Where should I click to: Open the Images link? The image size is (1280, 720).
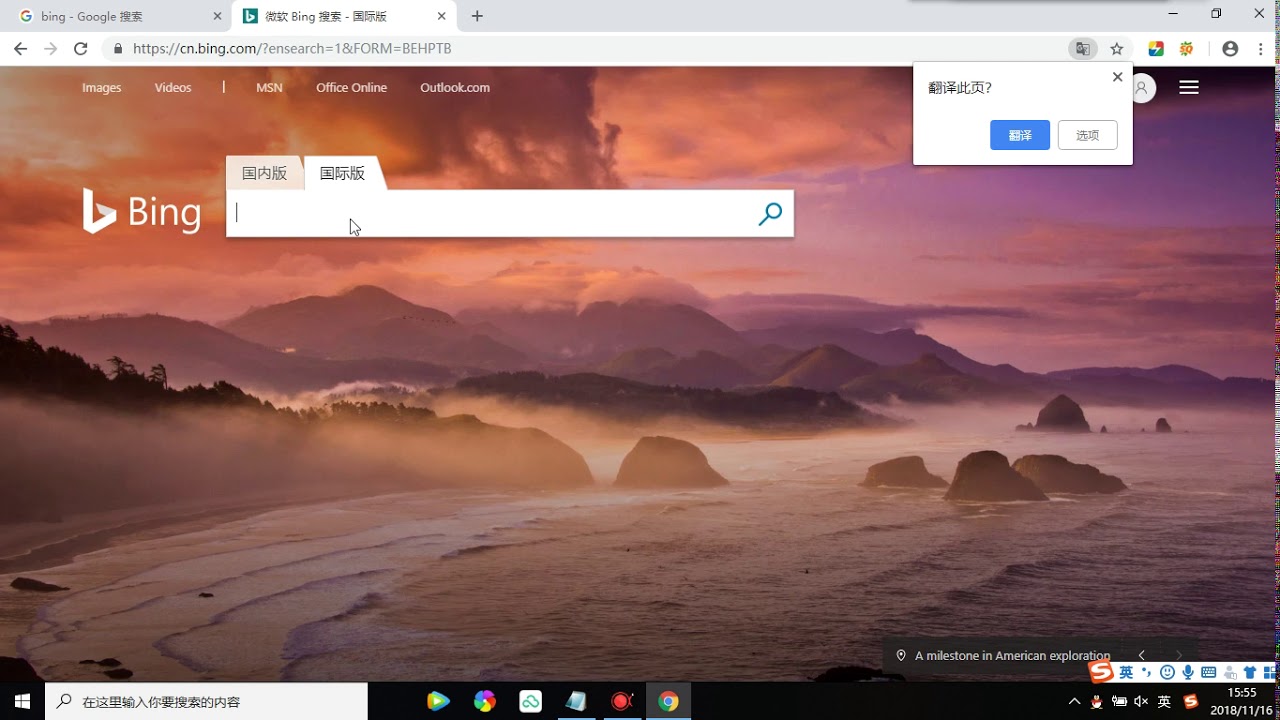(101, 88)
